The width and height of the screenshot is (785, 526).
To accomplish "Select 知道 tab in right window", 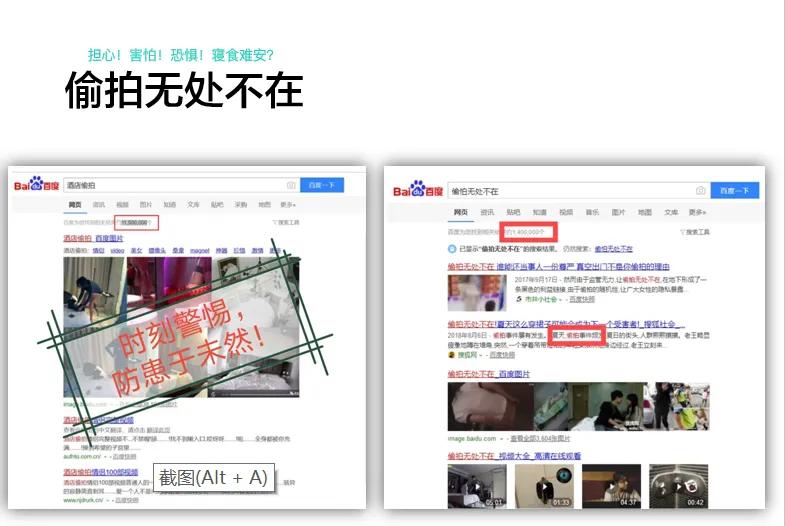I will pos(540,212).
